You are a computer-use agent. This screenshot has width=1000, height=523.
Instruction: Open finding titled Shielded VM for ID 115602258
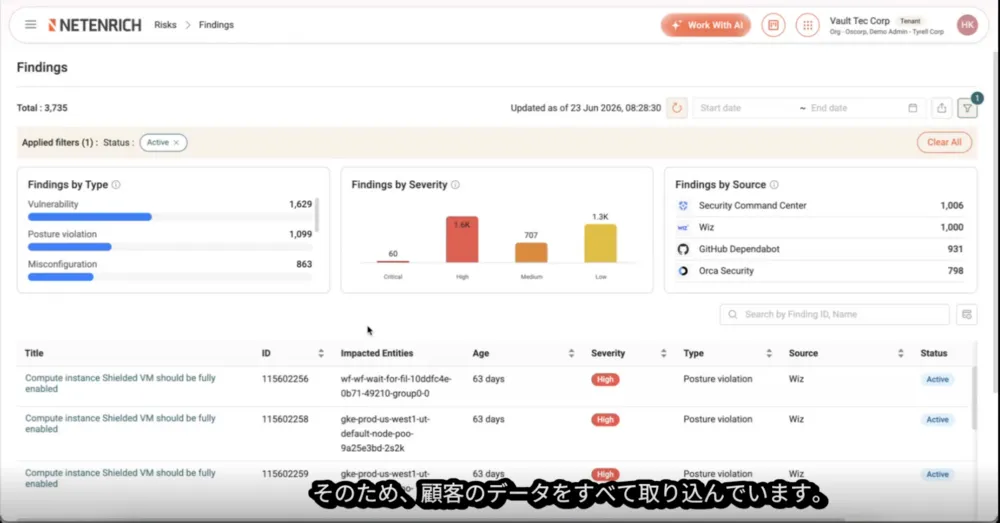120,424
